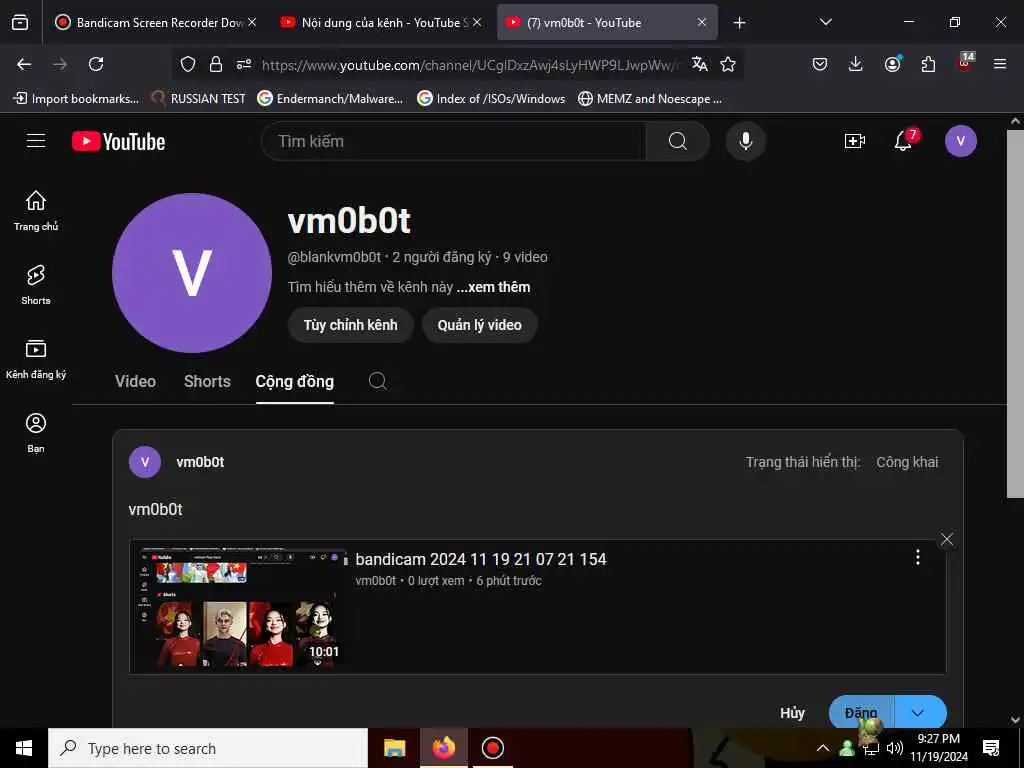Click the translate page icon
The width and height of the screenshot is (1024, 768).
(699, 64)
